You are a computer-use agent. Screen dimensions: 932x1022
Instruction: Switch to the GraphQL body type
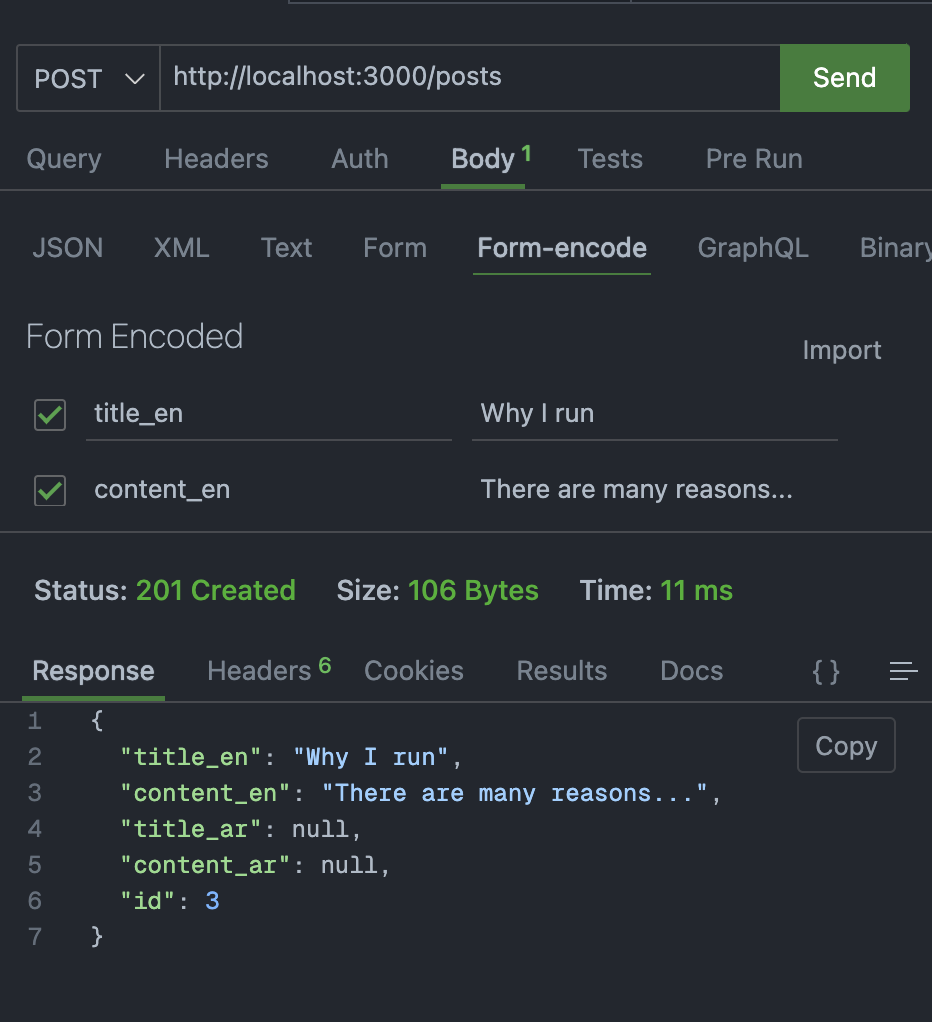click(752, 248)
